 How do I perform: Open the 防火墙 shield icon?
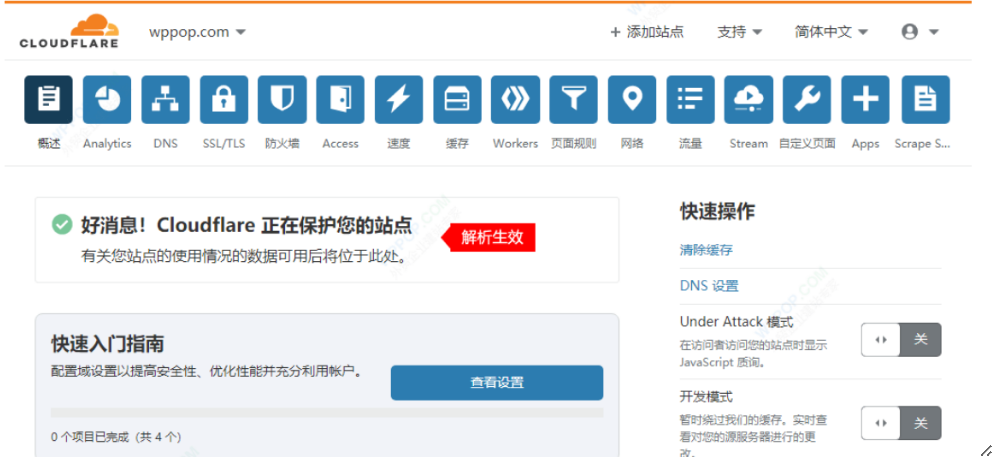tap(282, 100)
